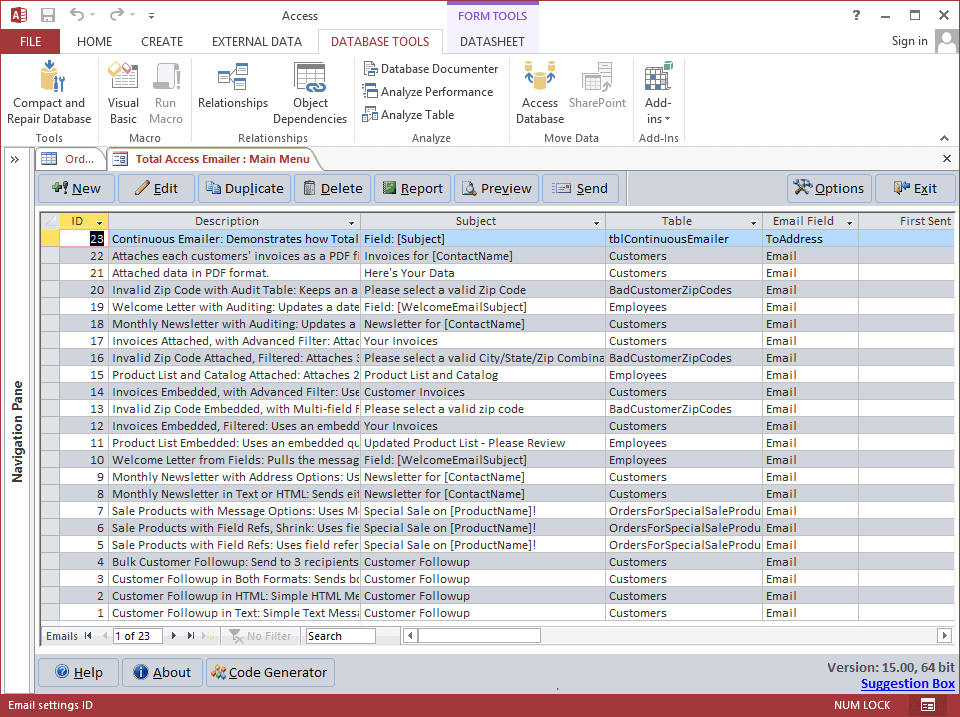This screenshot has width=960, height=717.
Task: Open Email Field column filter dropdown
Action: (849, 222)
